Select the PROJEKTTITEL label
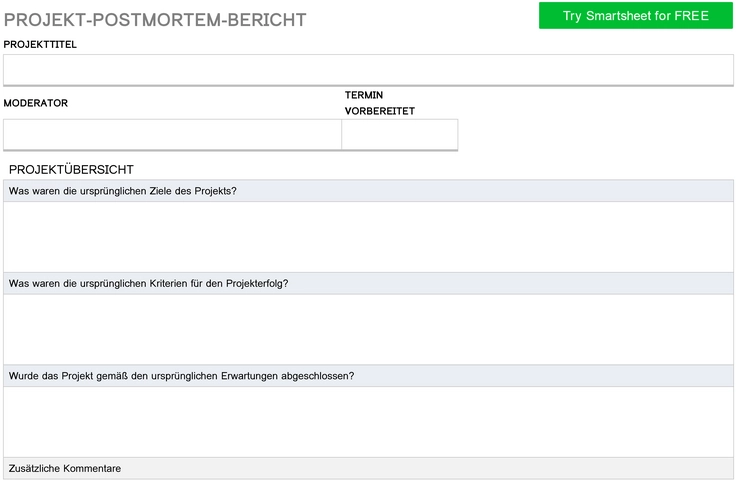Image resolution: width=736 pixels, height=481 pixels. pyautogui.click(x=40, y=45)
